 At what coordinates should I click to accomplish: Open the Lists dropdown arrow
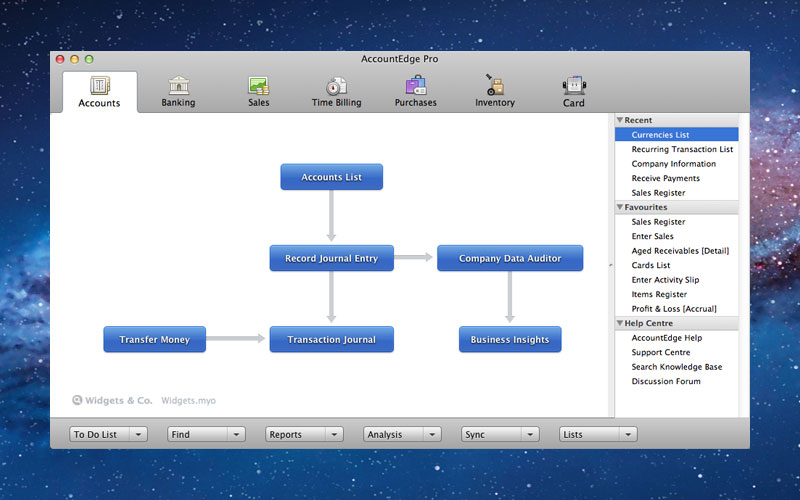(x=628, y=435)
